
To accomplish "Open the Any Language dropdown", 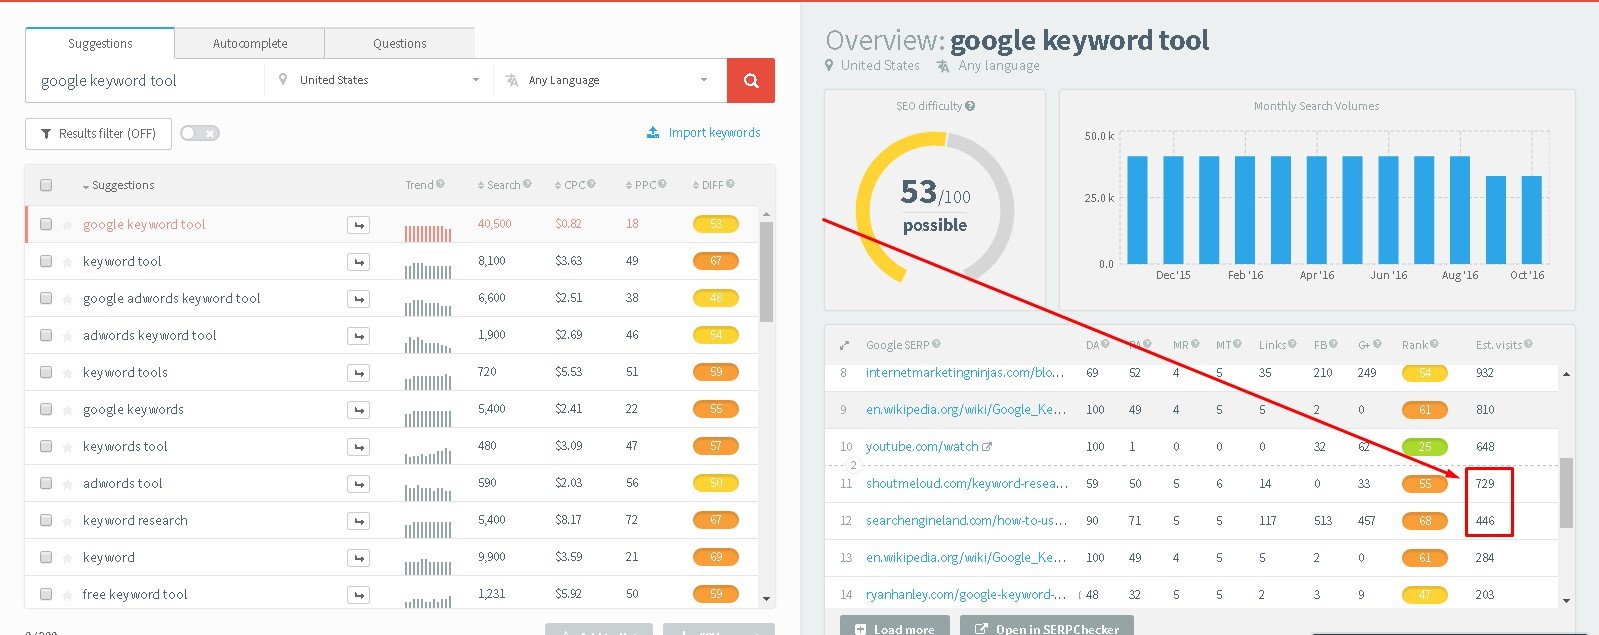I will [609, 80].
